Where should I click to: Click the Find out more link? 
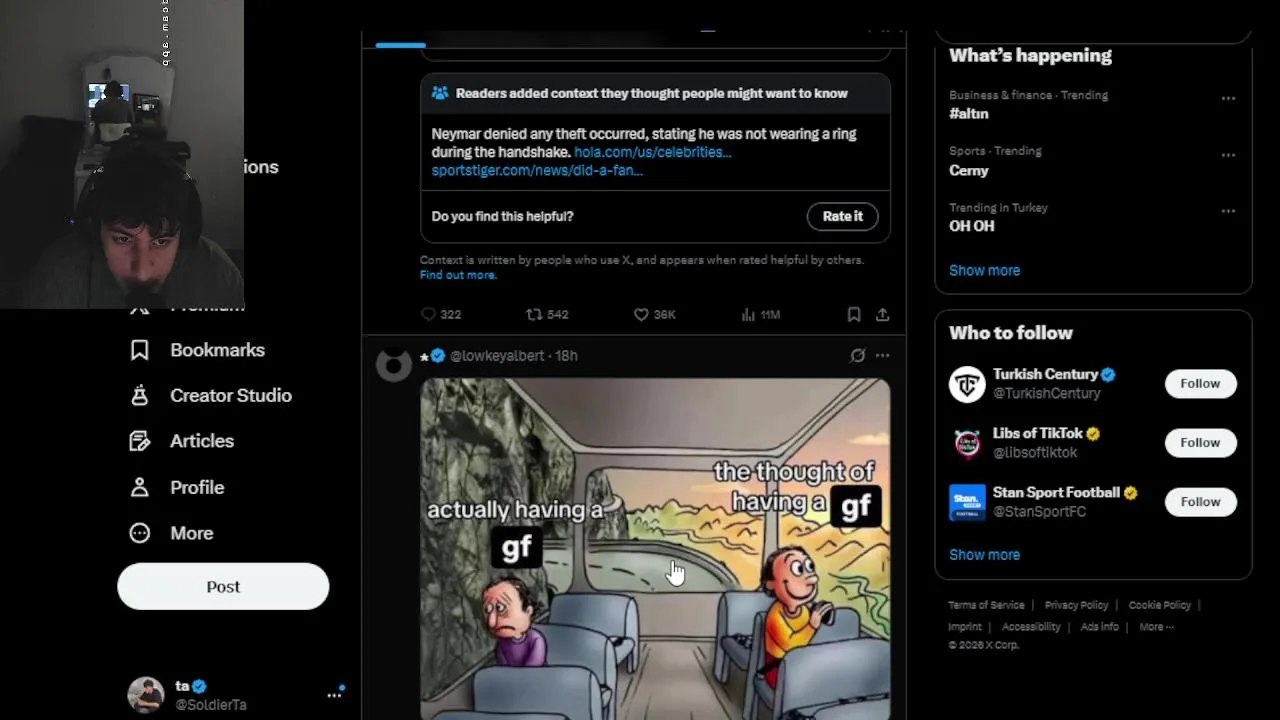coord(457,275)
